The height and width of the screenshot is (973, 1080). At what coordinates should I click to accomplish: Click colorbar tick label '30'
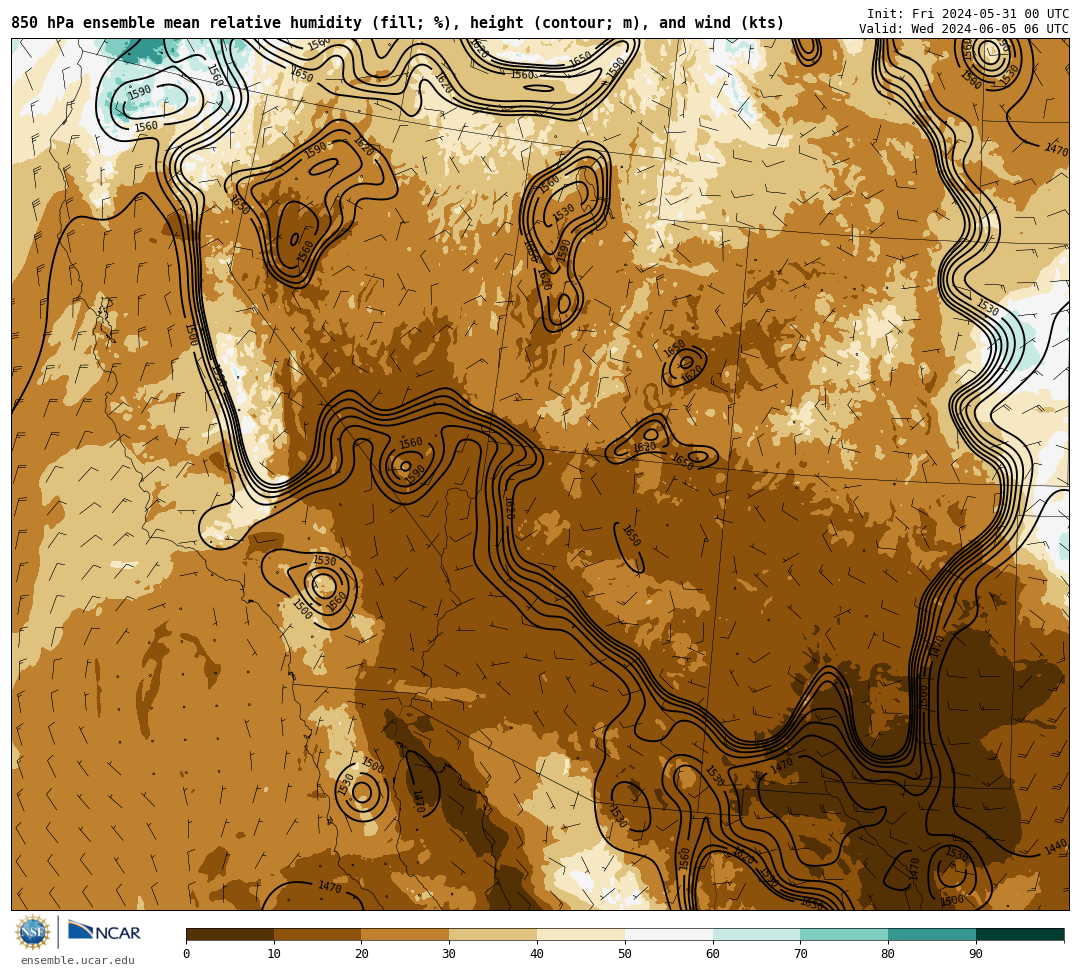point(449,954)
